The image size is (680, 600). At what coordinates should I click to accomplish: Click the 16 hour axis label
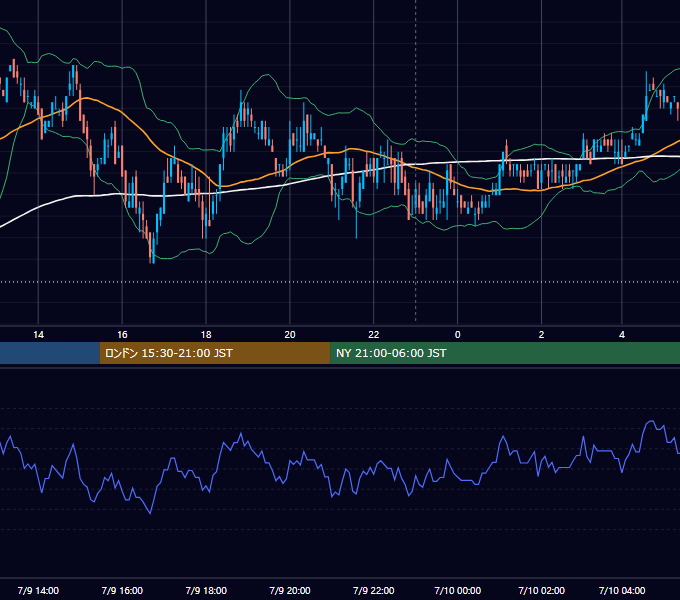pyautogui.click(x=122, y=335)
